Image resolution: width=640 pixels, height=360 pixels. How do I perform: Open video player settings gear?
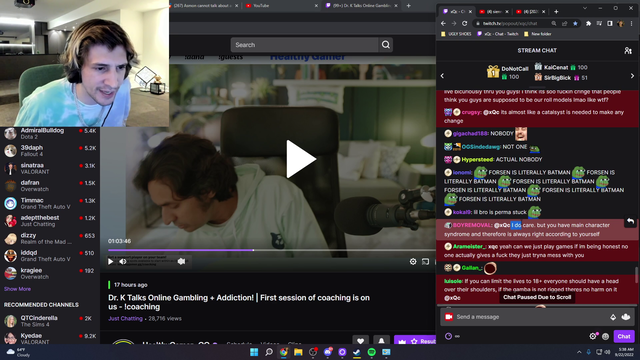[413, 261]
